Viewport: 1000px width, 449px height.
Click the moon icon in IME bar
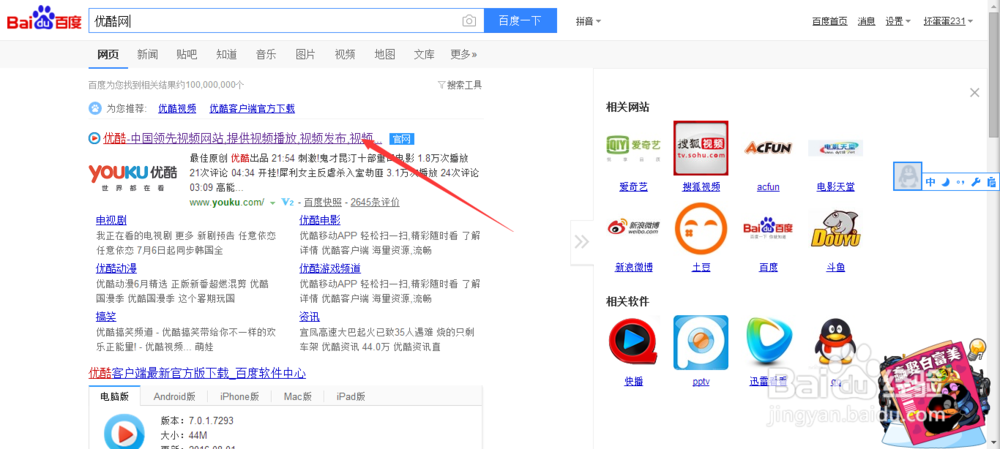point(946,182)
